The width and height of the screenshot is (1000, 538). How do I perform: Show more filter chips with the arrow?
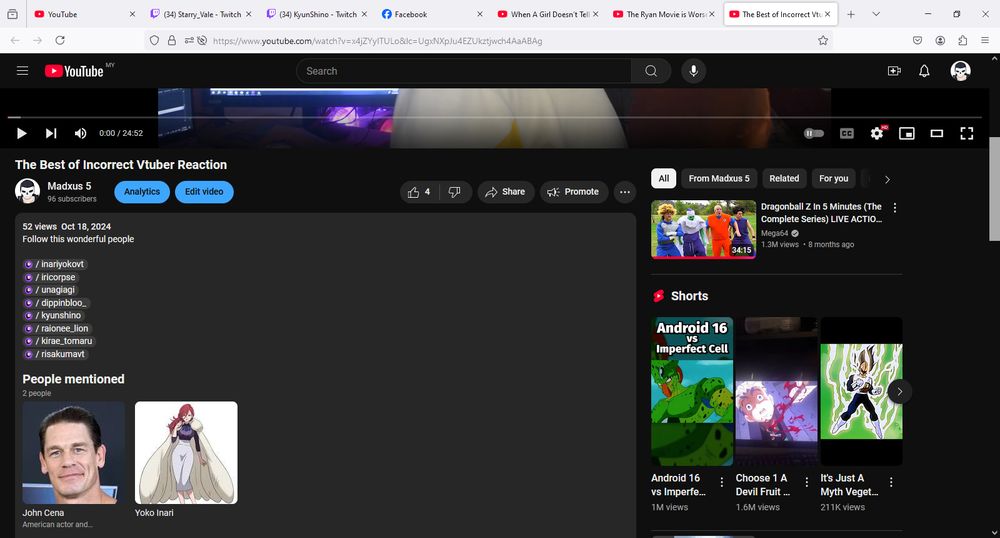(887, 179)
